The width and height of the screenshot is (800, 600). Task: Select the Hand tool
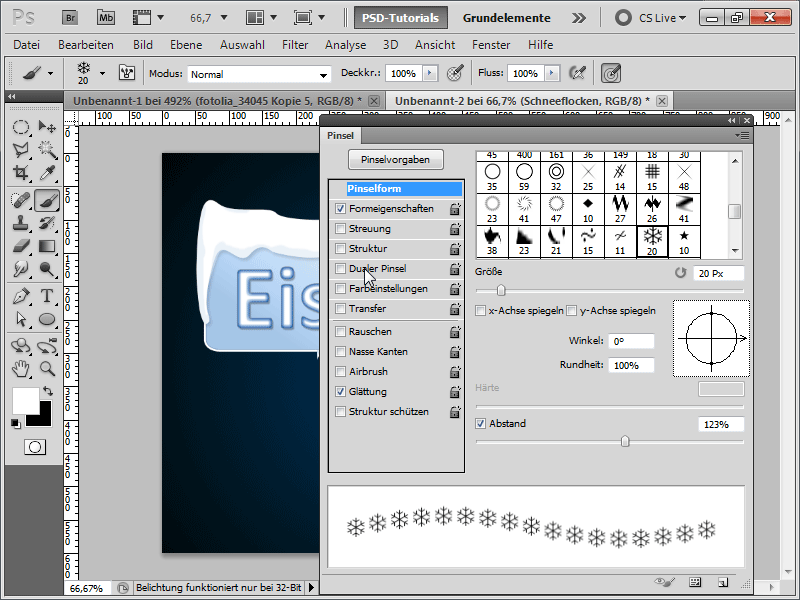20,368
